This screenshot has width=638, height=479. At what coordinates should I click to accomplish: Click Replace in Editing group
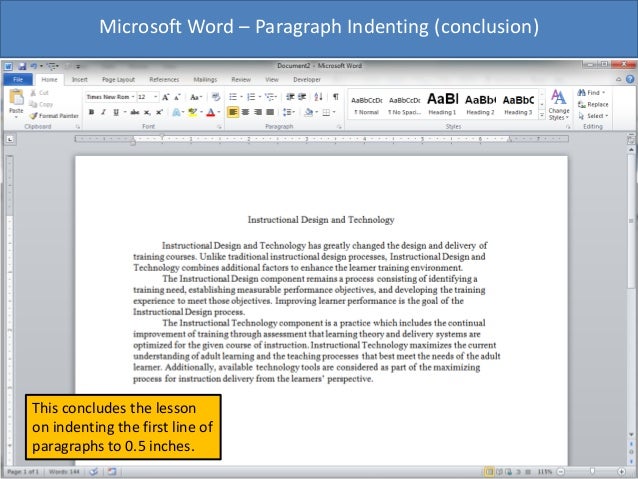(593, 105)
